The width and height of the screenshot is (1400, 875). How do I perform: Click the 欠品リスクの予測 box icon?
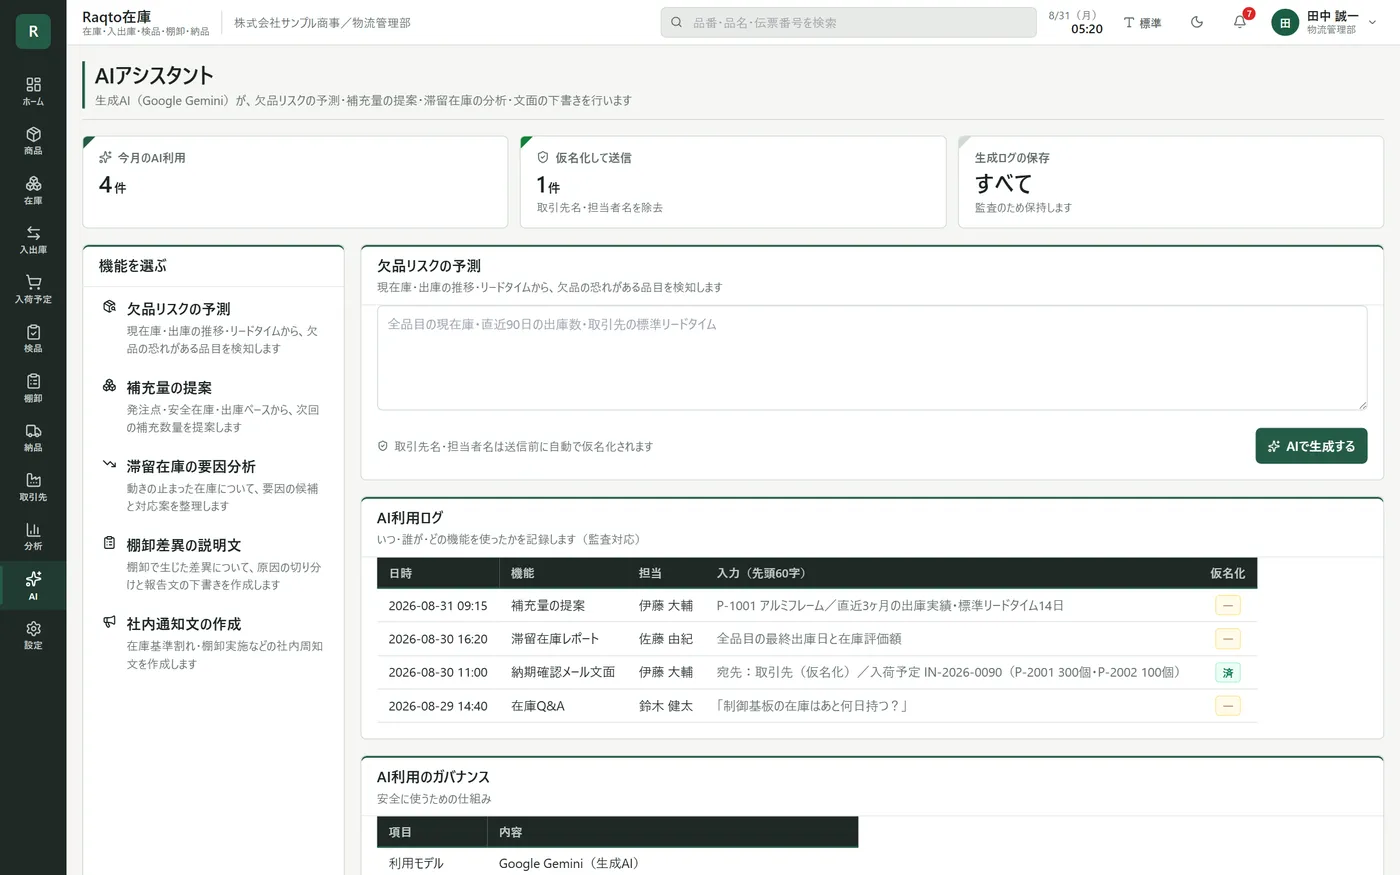[110, 307]
